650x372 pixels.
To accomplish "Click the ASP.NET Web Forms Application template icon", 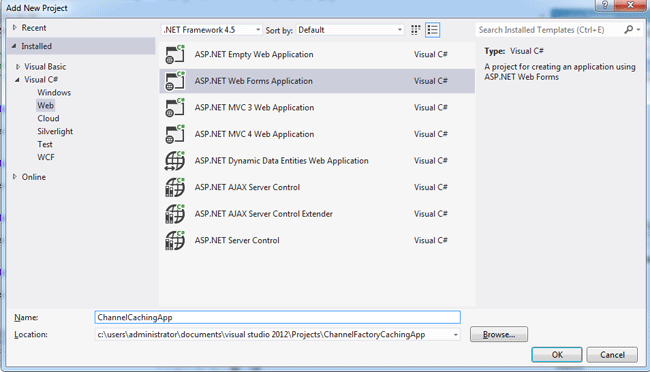I will 175,81.
